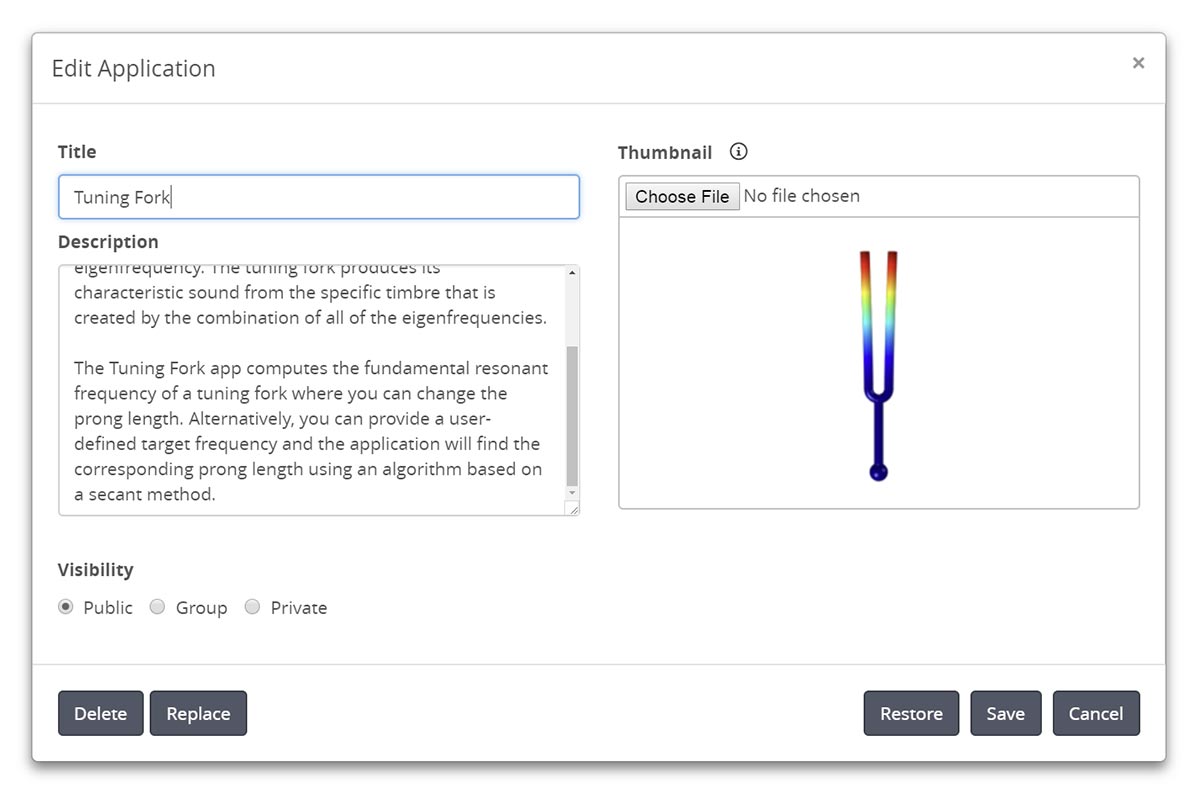
Task: Click the description scrollbar up arrow
Action: point(572,273)
